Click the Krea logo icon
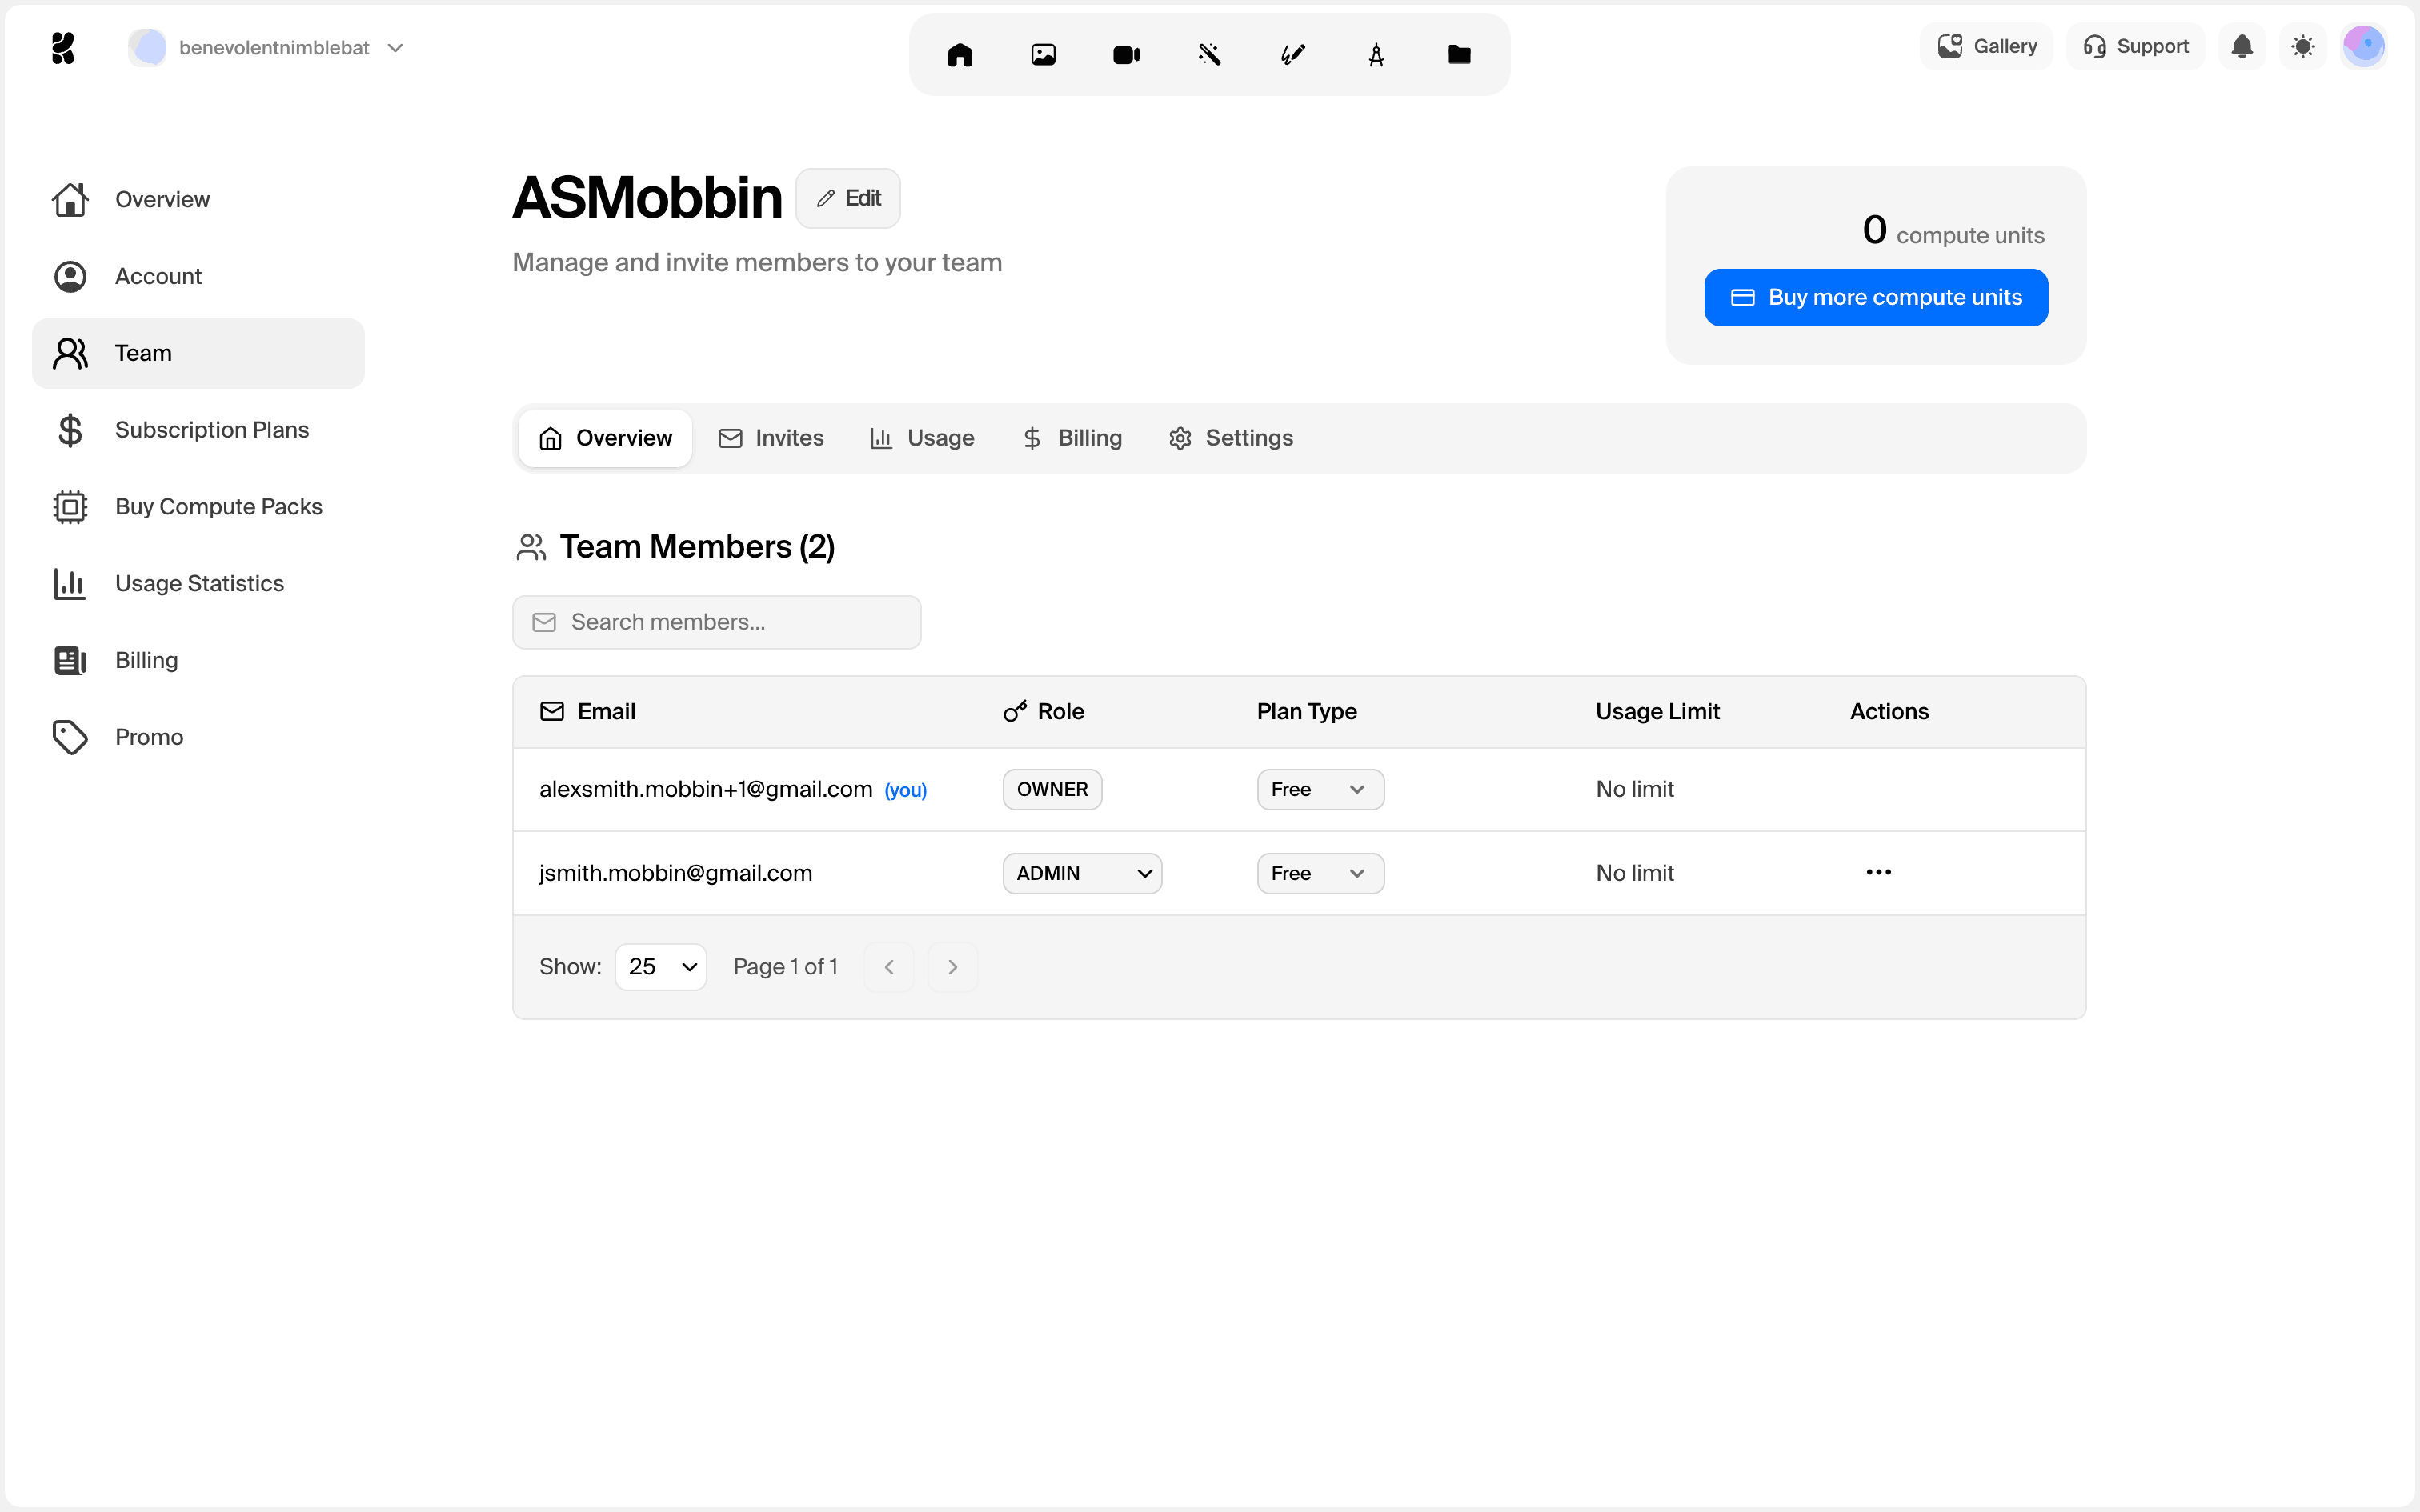 tap(63, 47)
